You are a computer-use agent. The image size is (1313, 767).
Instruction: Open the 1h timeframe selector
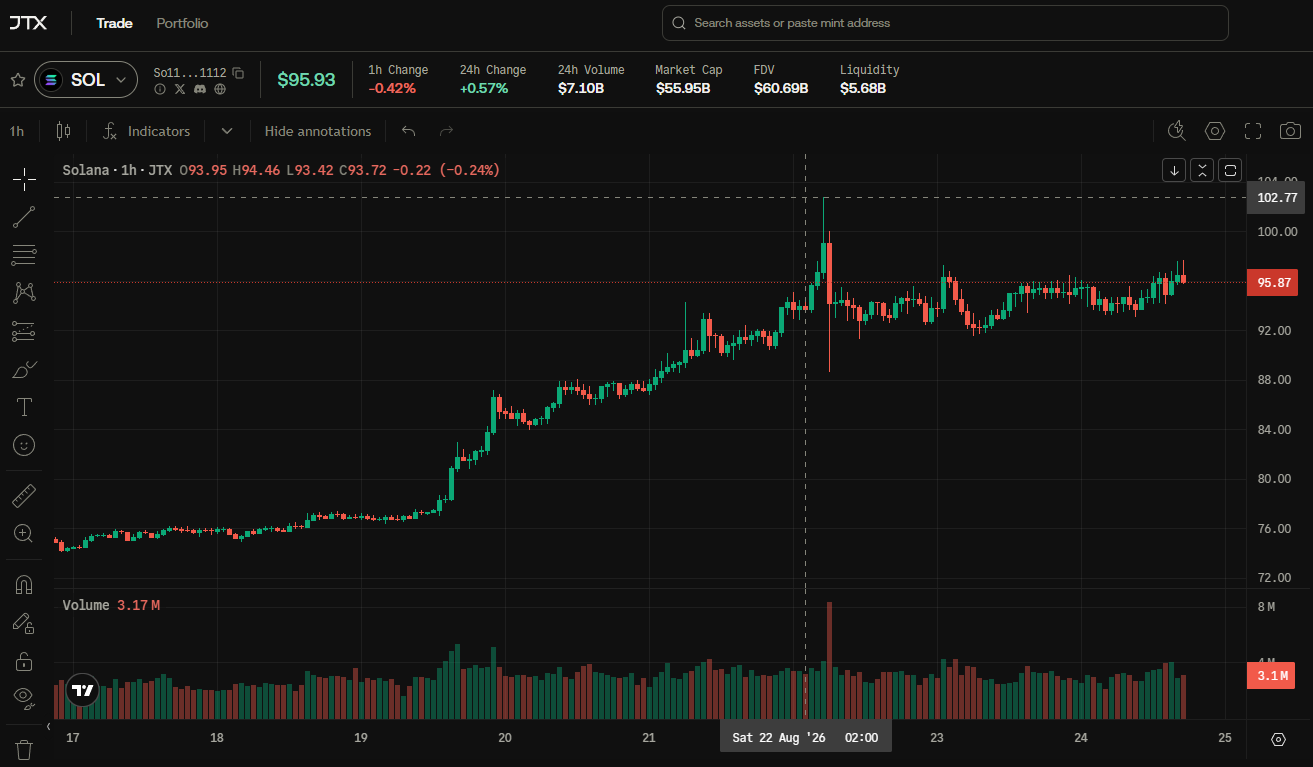click(x=18, y=131)
